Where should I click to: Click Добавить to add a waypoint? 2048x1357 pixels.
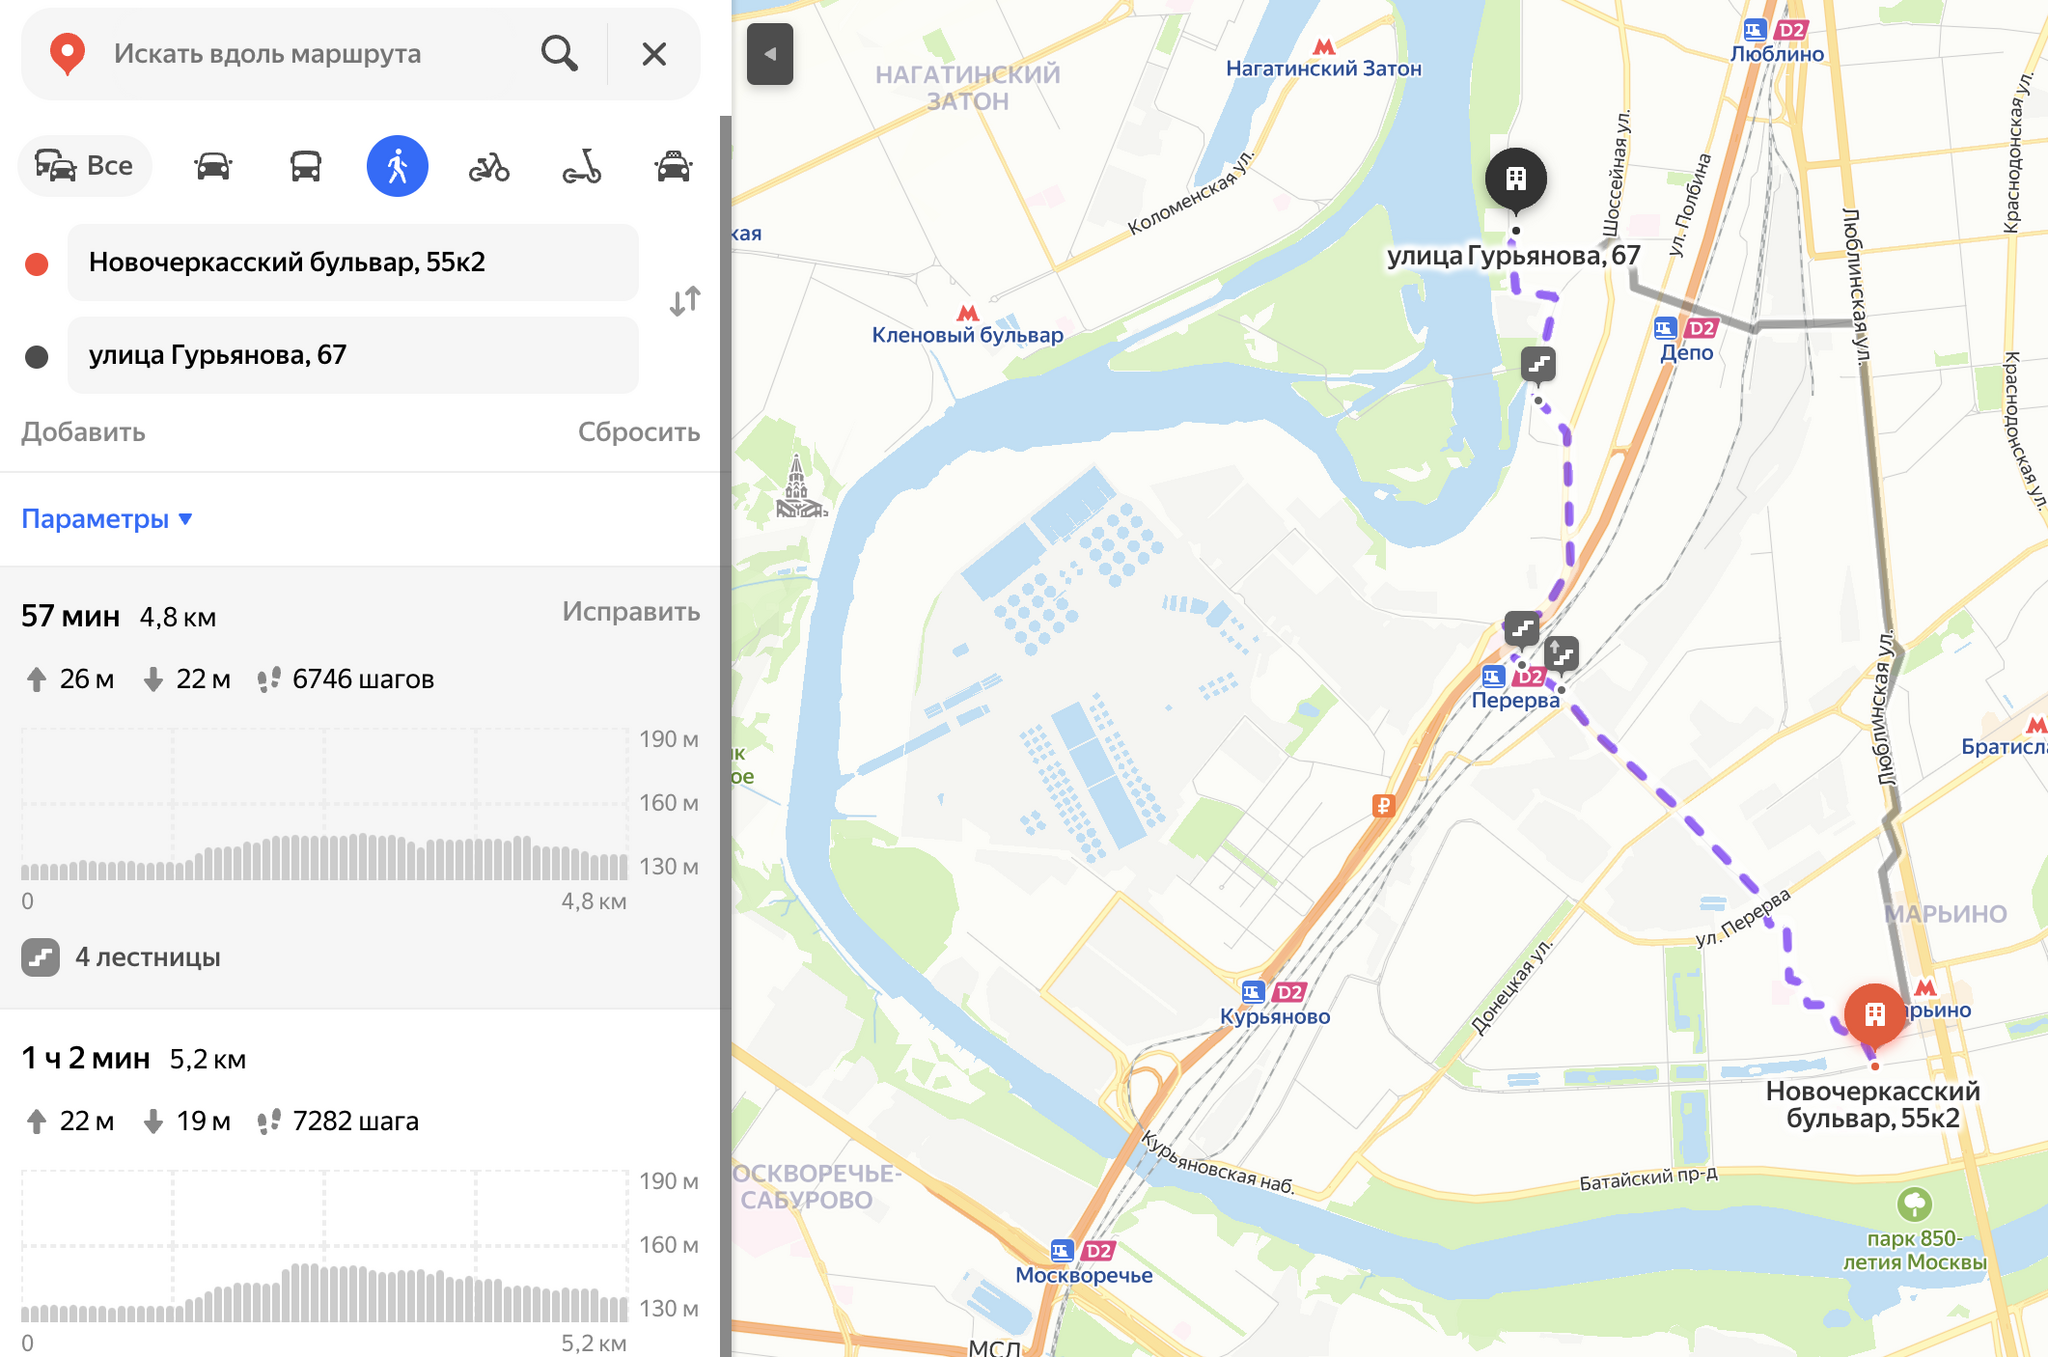coord(83,432)
